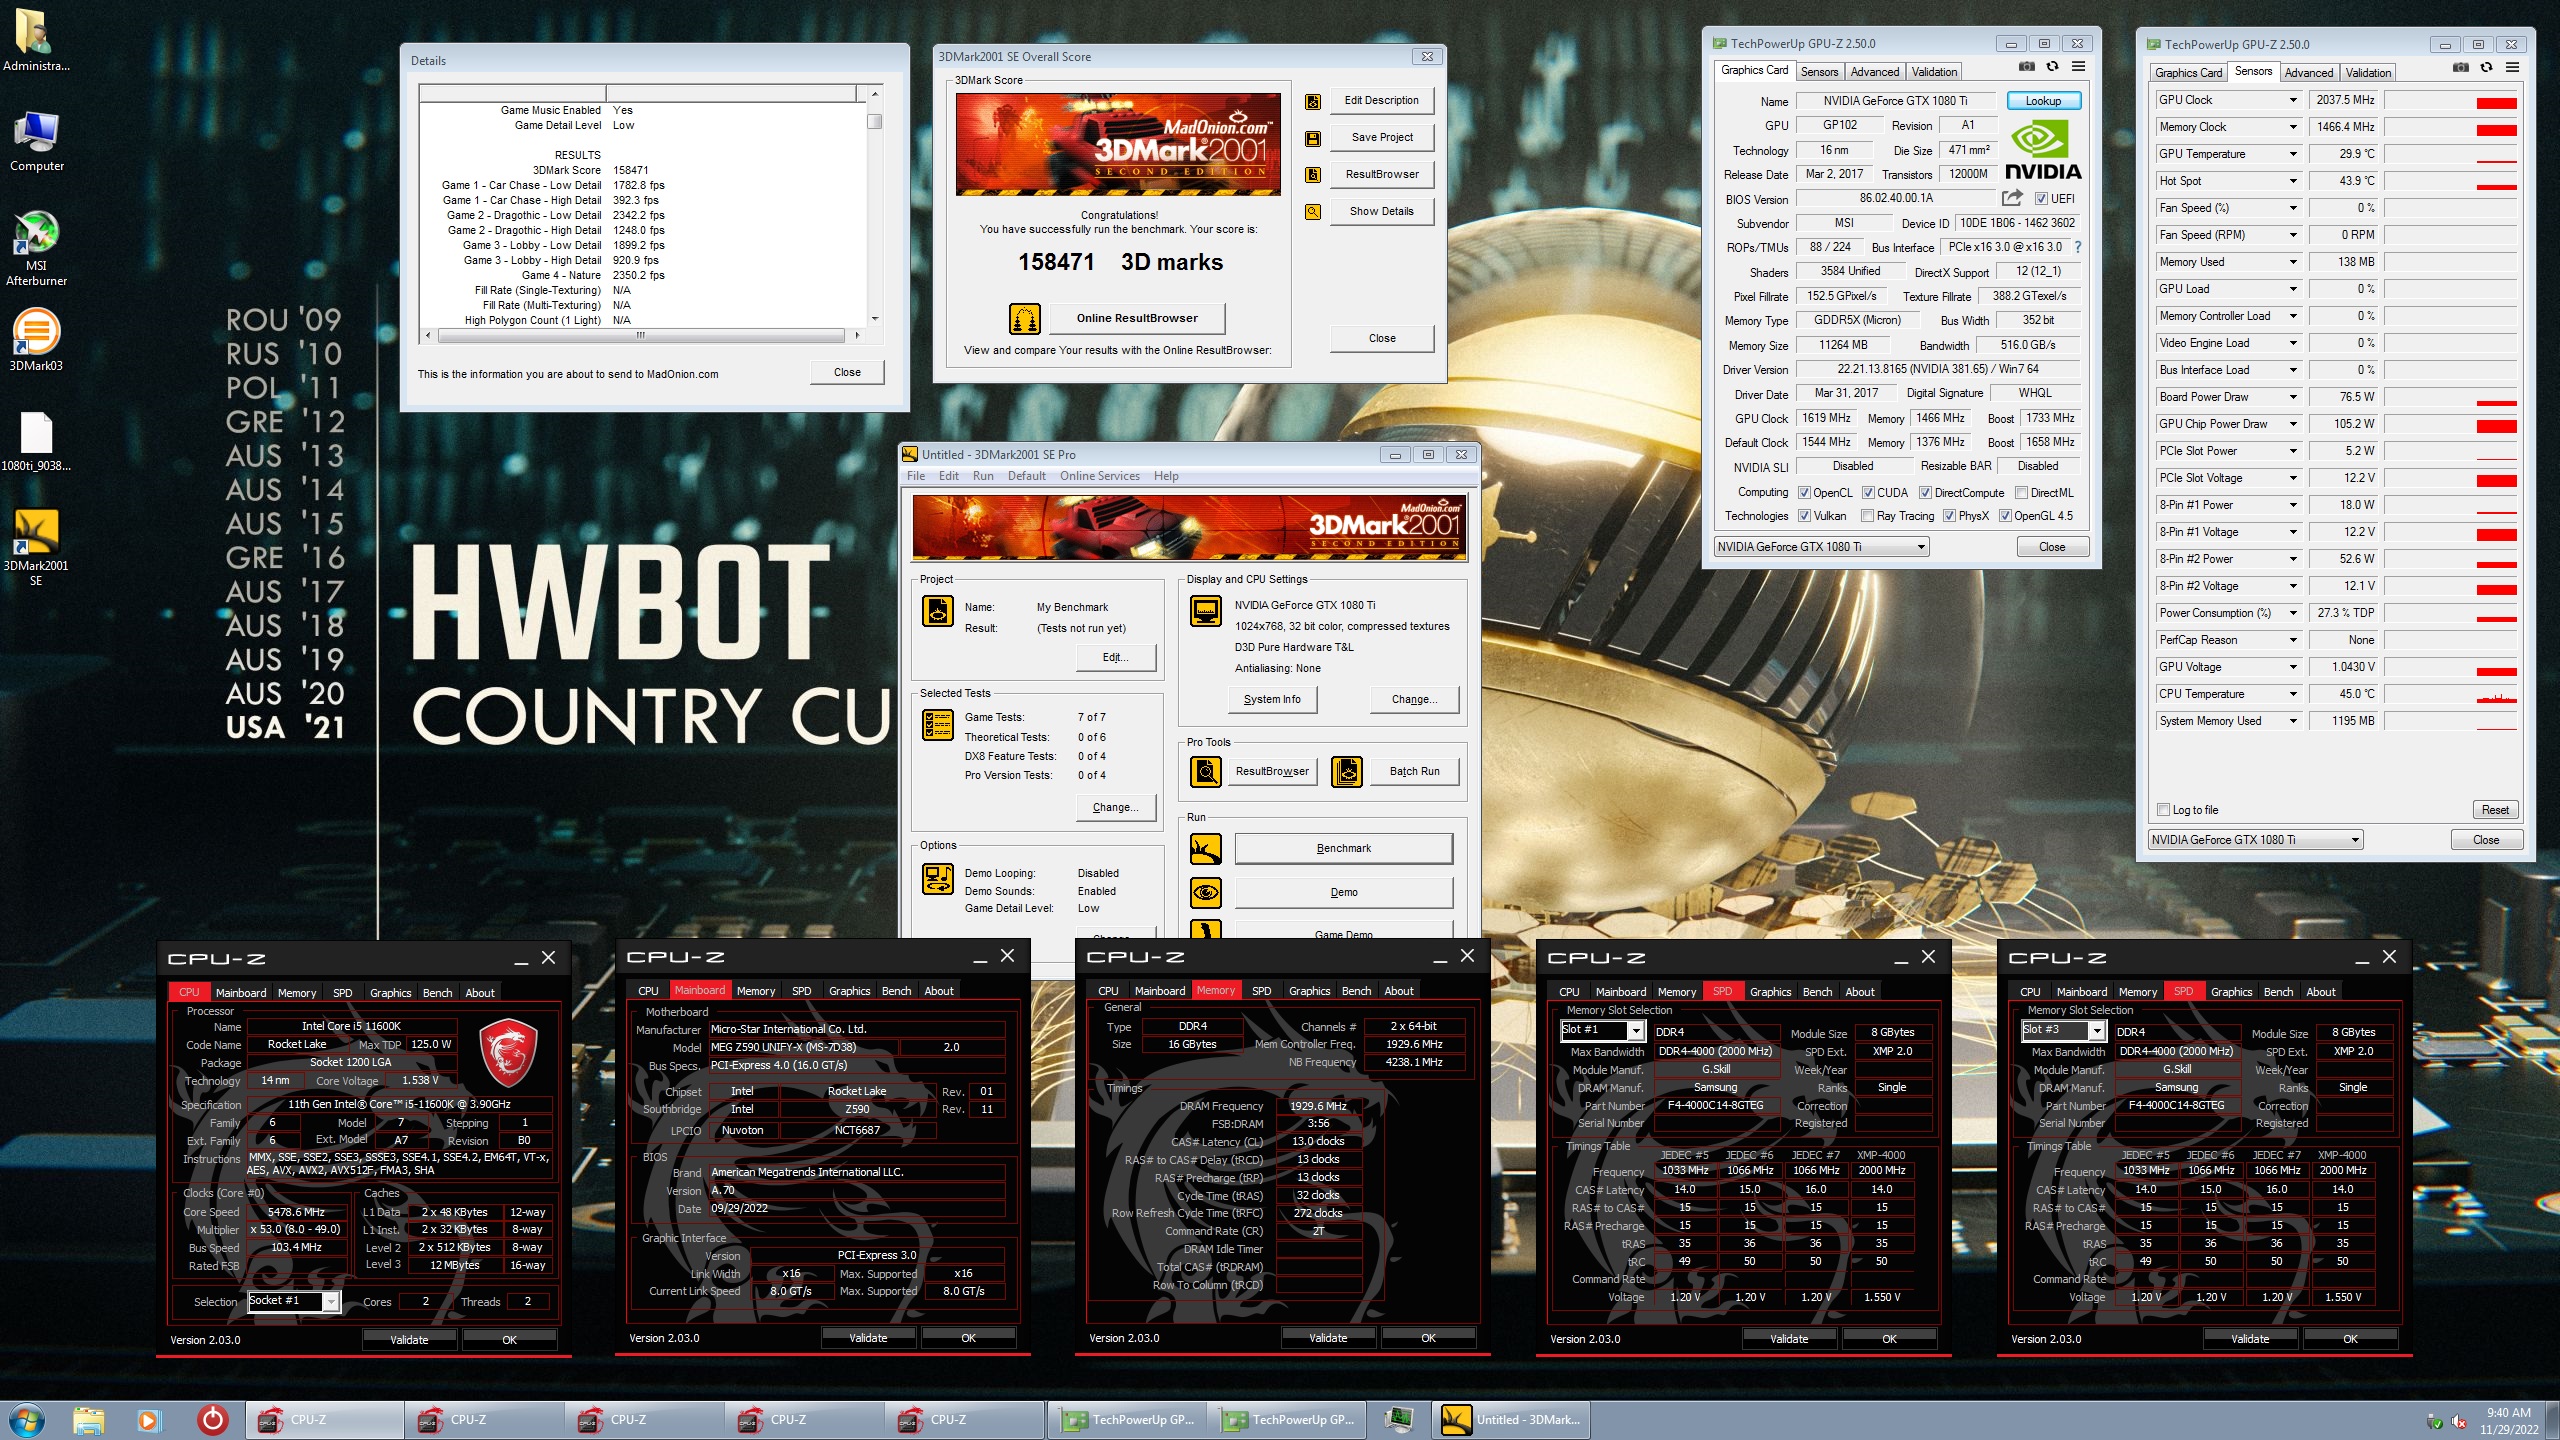This screenshot has height=1440, width=2560.
Task: Click Validate in the CPU-Z Mainboard window
Action: click(867, 1338)
